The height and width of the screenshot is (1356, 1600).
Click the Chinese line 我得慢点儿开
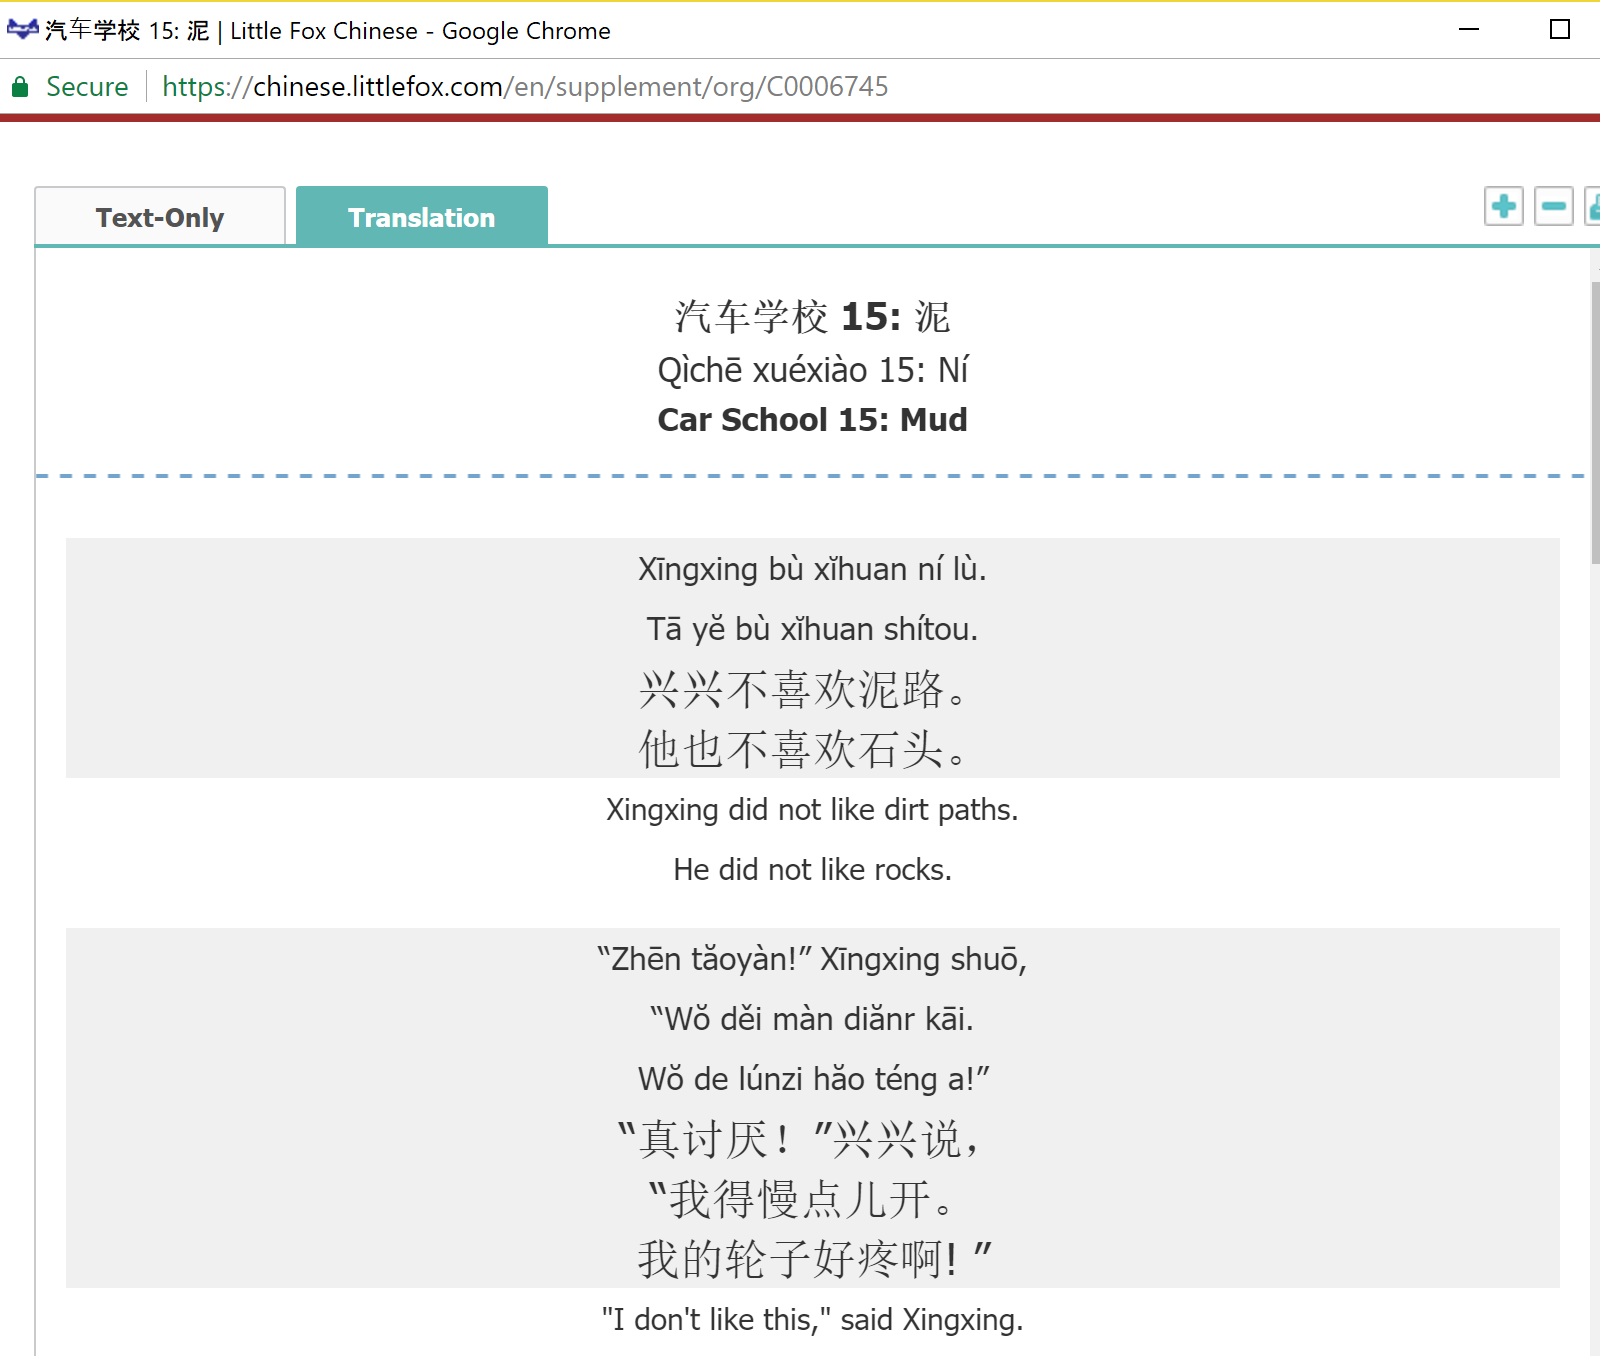803,1199
